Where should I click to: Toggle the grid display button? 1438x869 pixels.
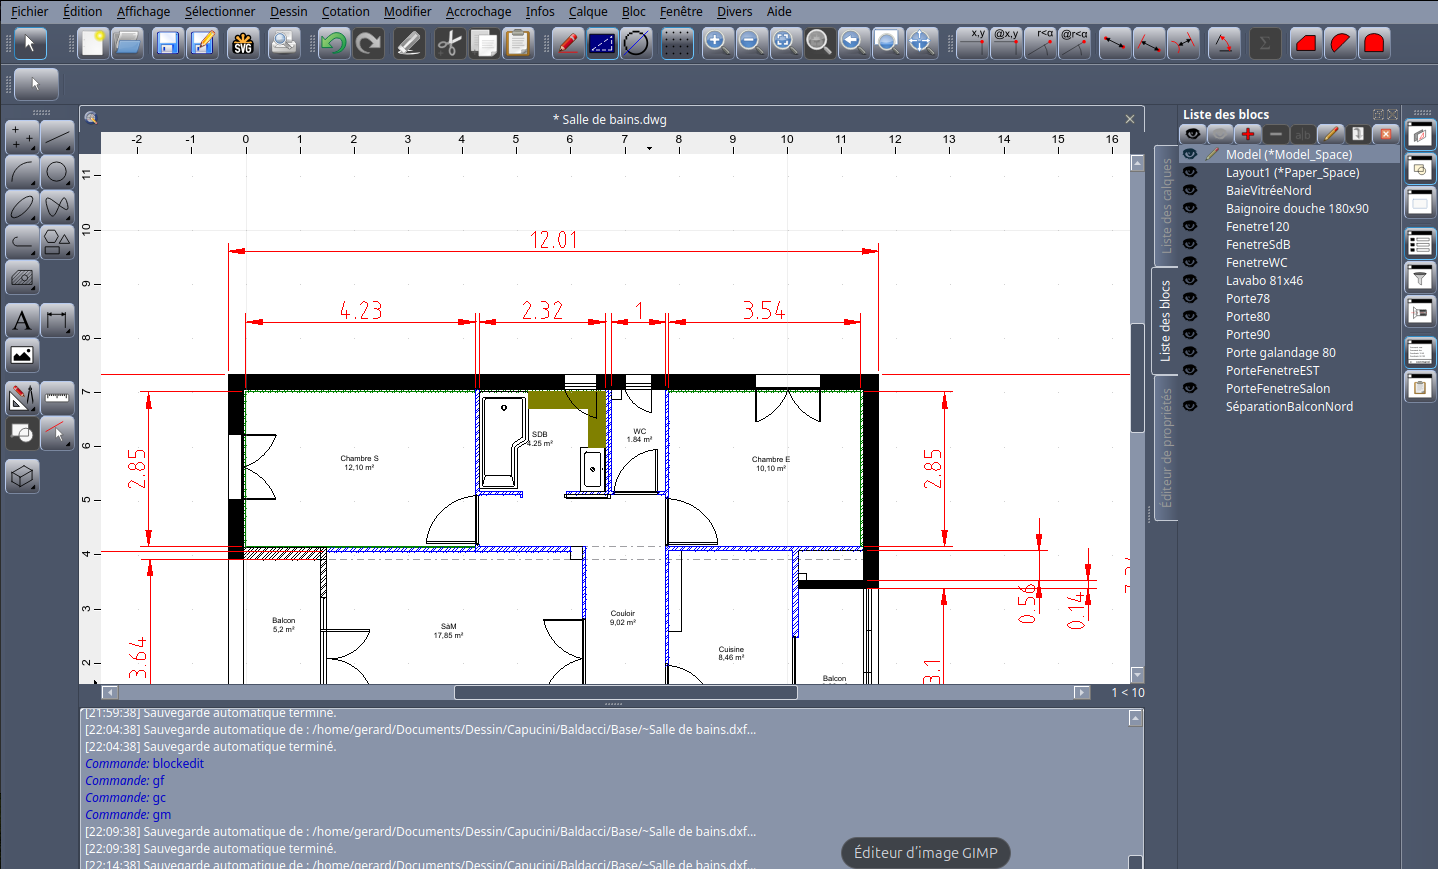(x=677, y=44)
